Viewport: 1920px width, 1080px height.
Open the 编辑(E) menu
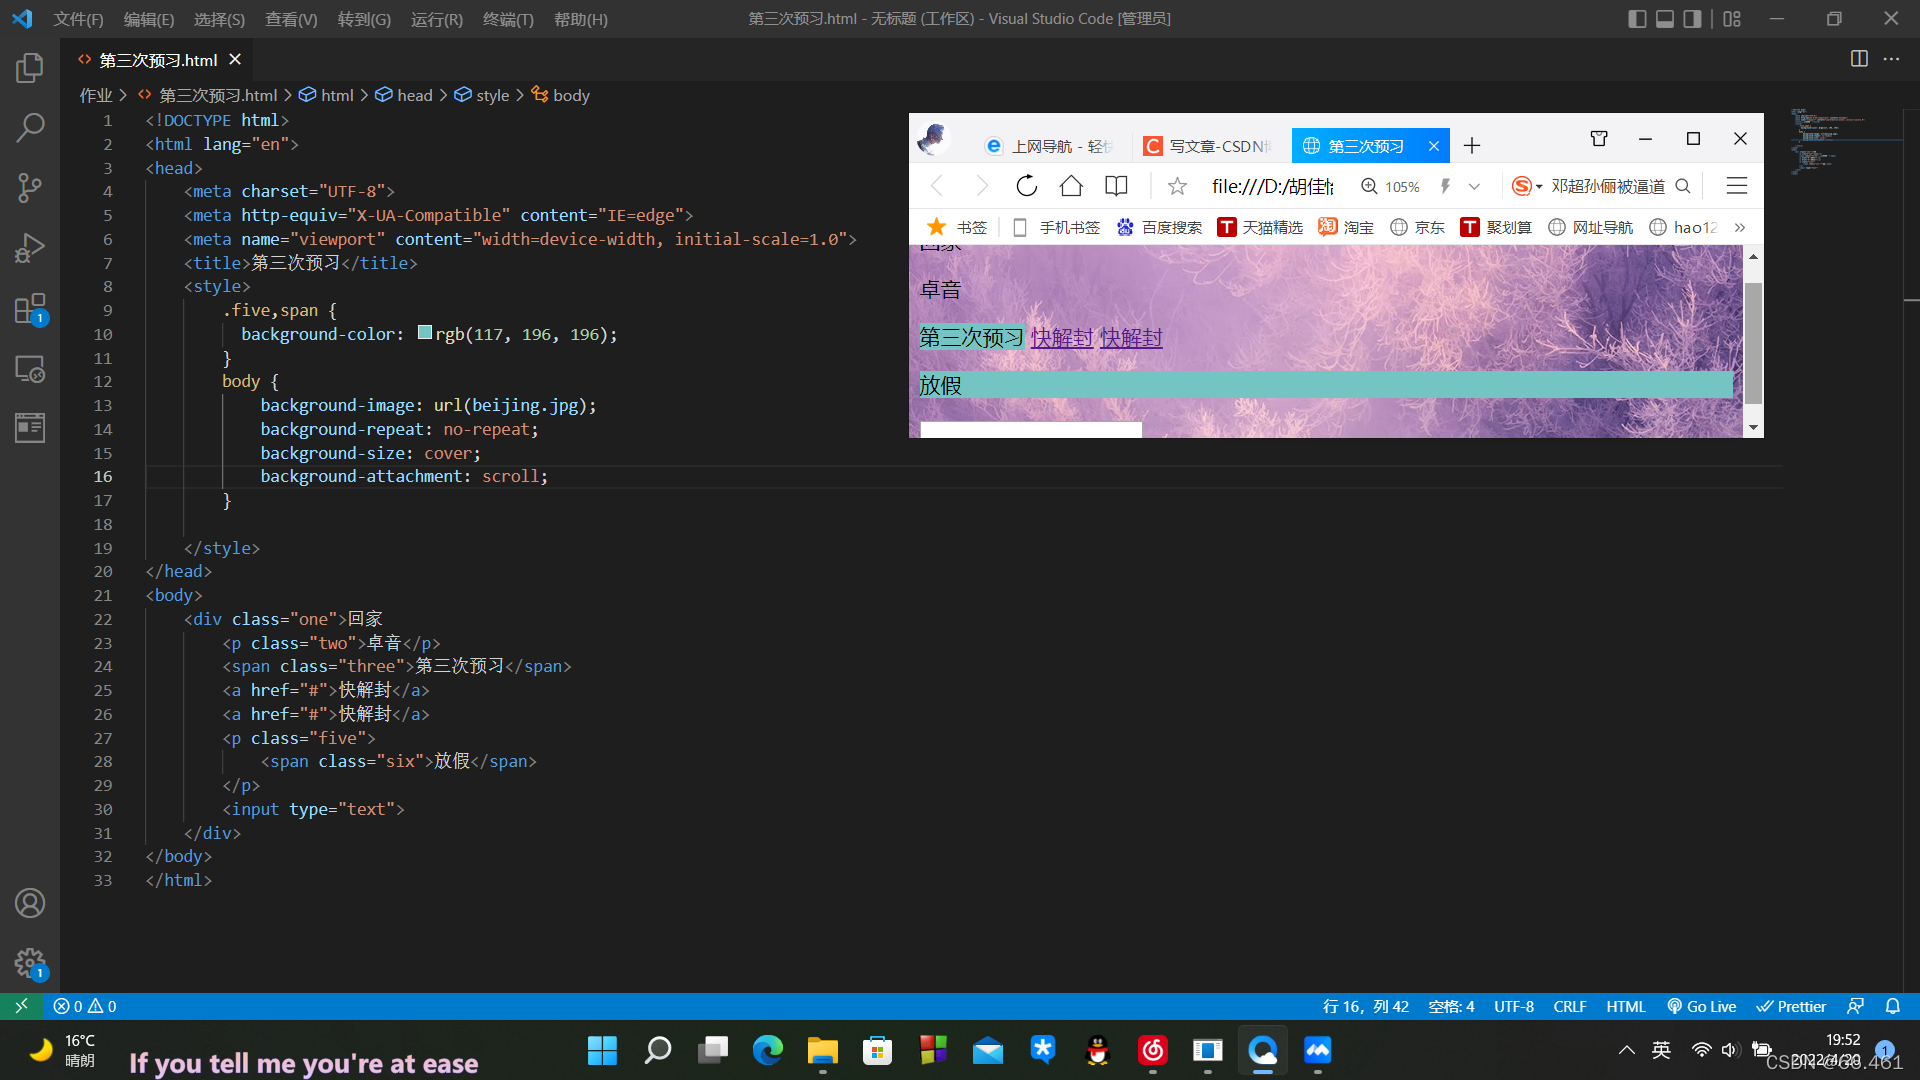point(148,19)
